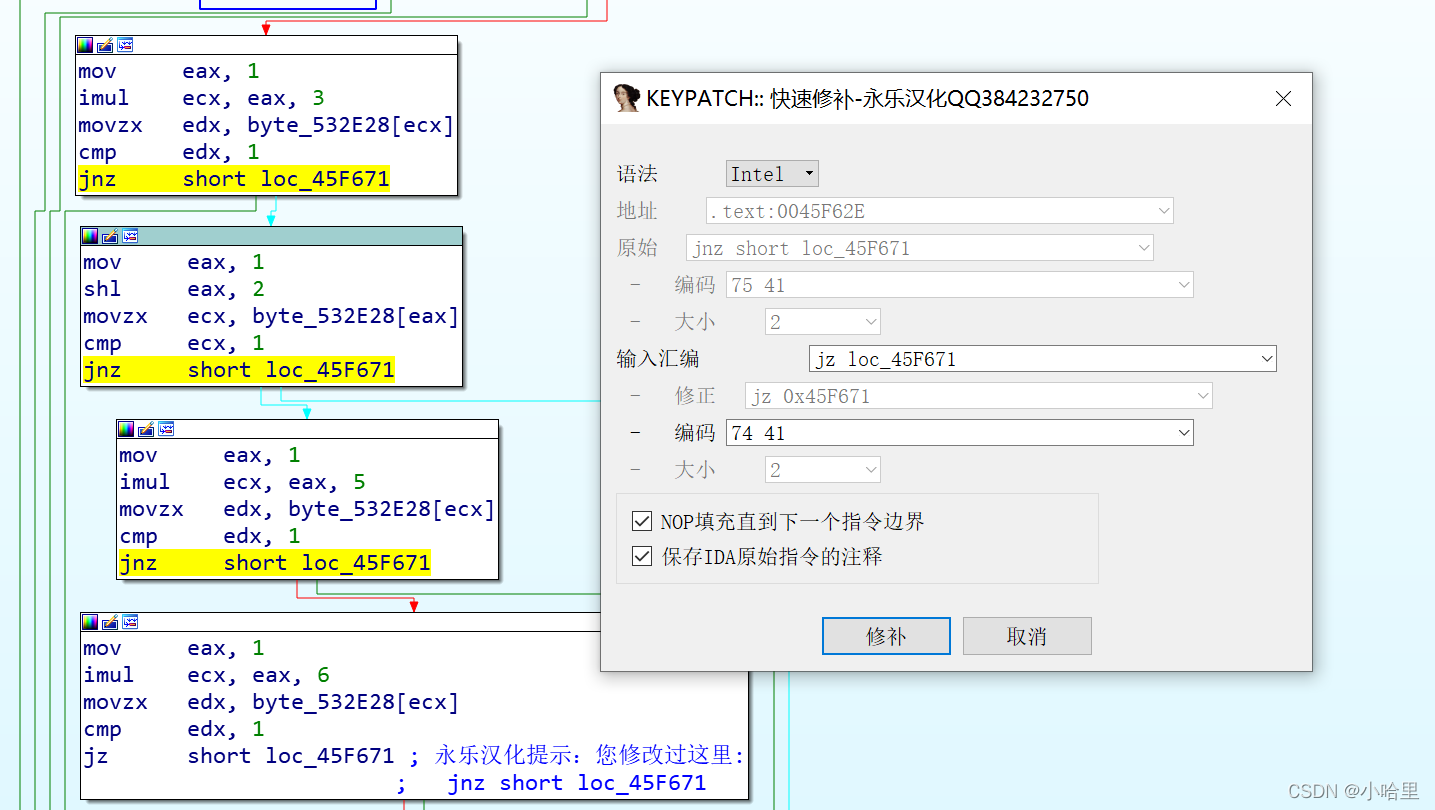Click the Keypatch avatar icon in the dialog title
Image resolution: width=1435 pixels, height=810 pixels.
[625, 97]
